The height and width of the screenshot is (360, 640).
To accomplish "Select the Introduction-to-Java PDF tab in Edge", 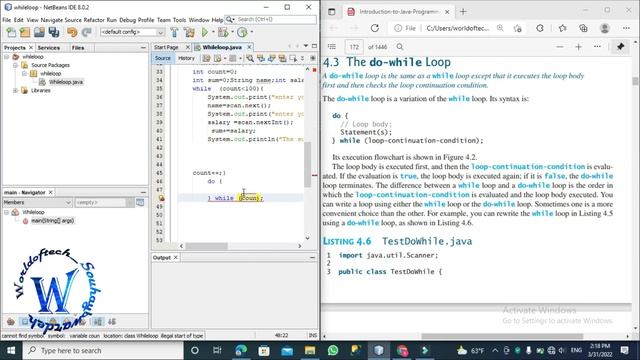I will (398, 12).
